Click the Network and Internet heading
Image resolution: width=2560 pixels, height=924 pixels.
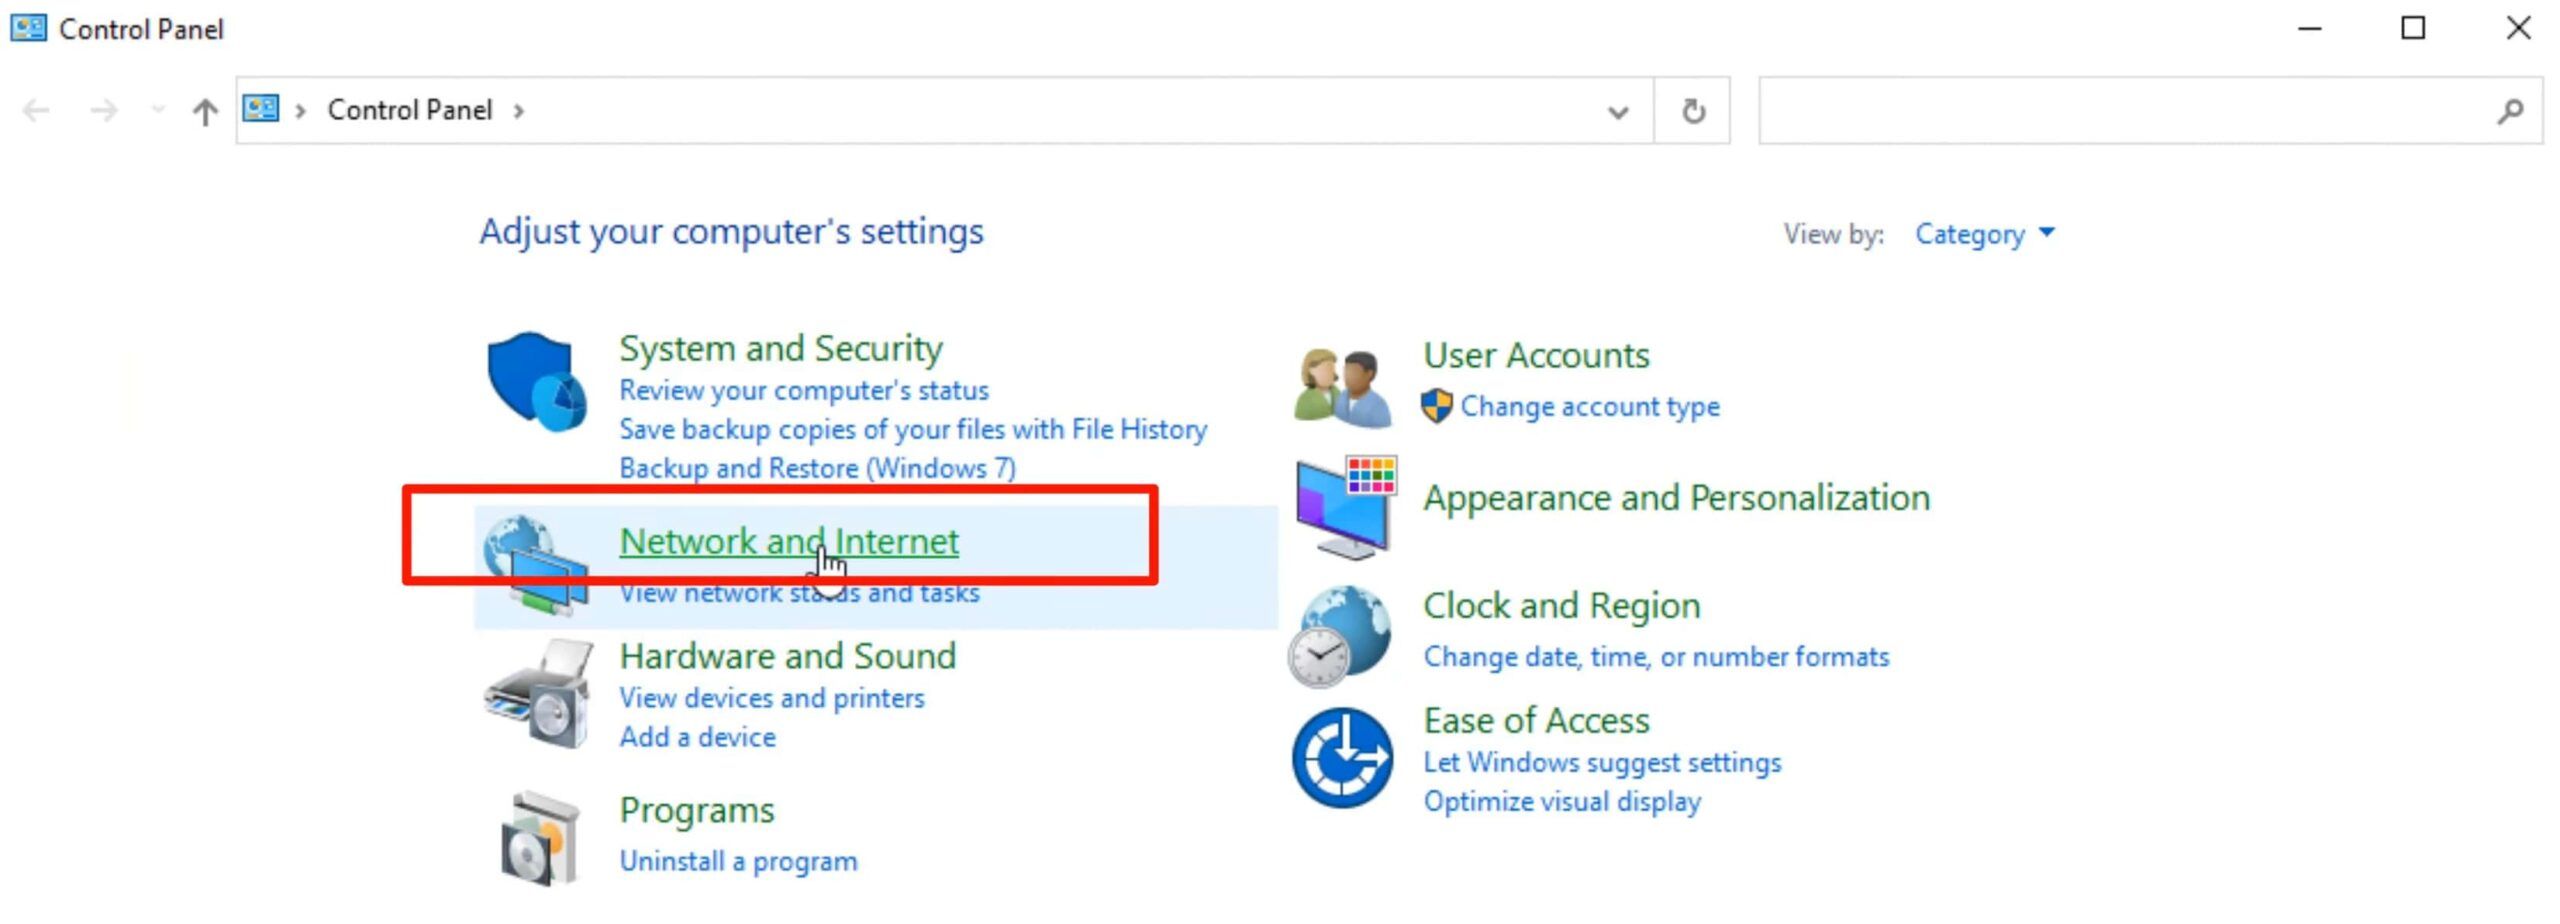click(788, 541)
